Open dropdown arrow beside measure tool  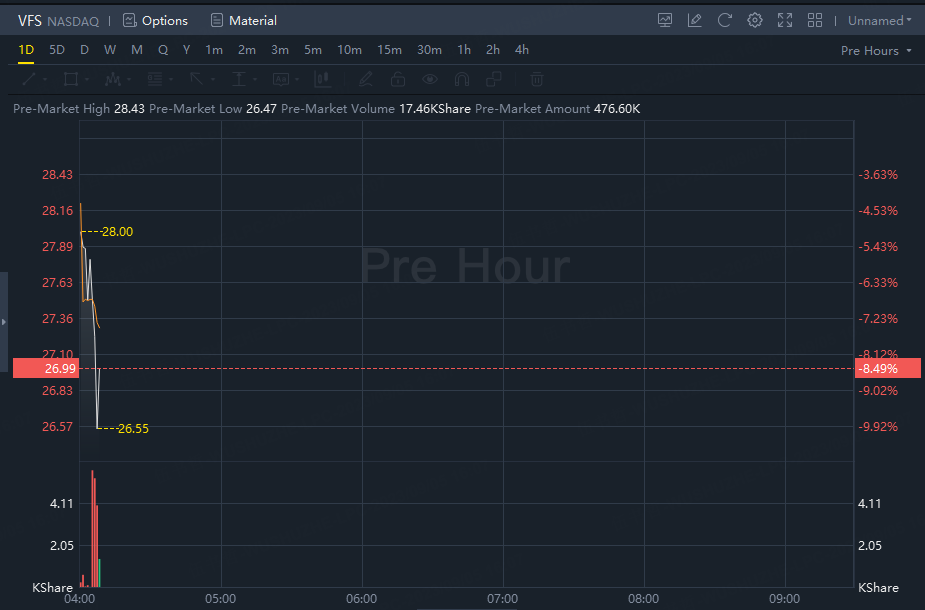click(x=255, y=80)
